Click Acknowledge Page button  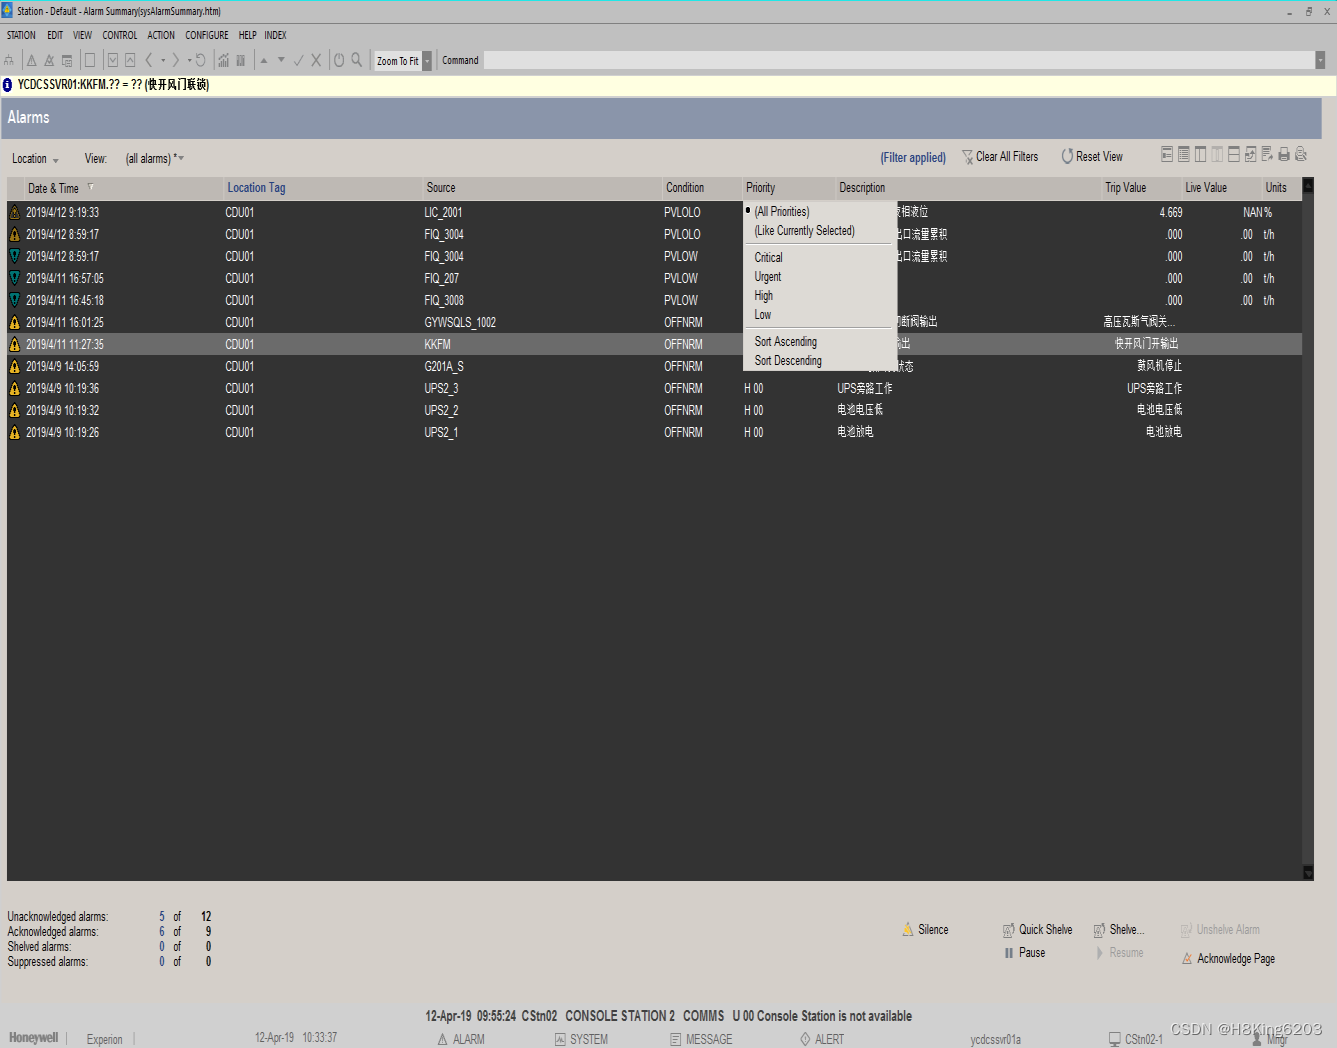[x=1228, y=959]
